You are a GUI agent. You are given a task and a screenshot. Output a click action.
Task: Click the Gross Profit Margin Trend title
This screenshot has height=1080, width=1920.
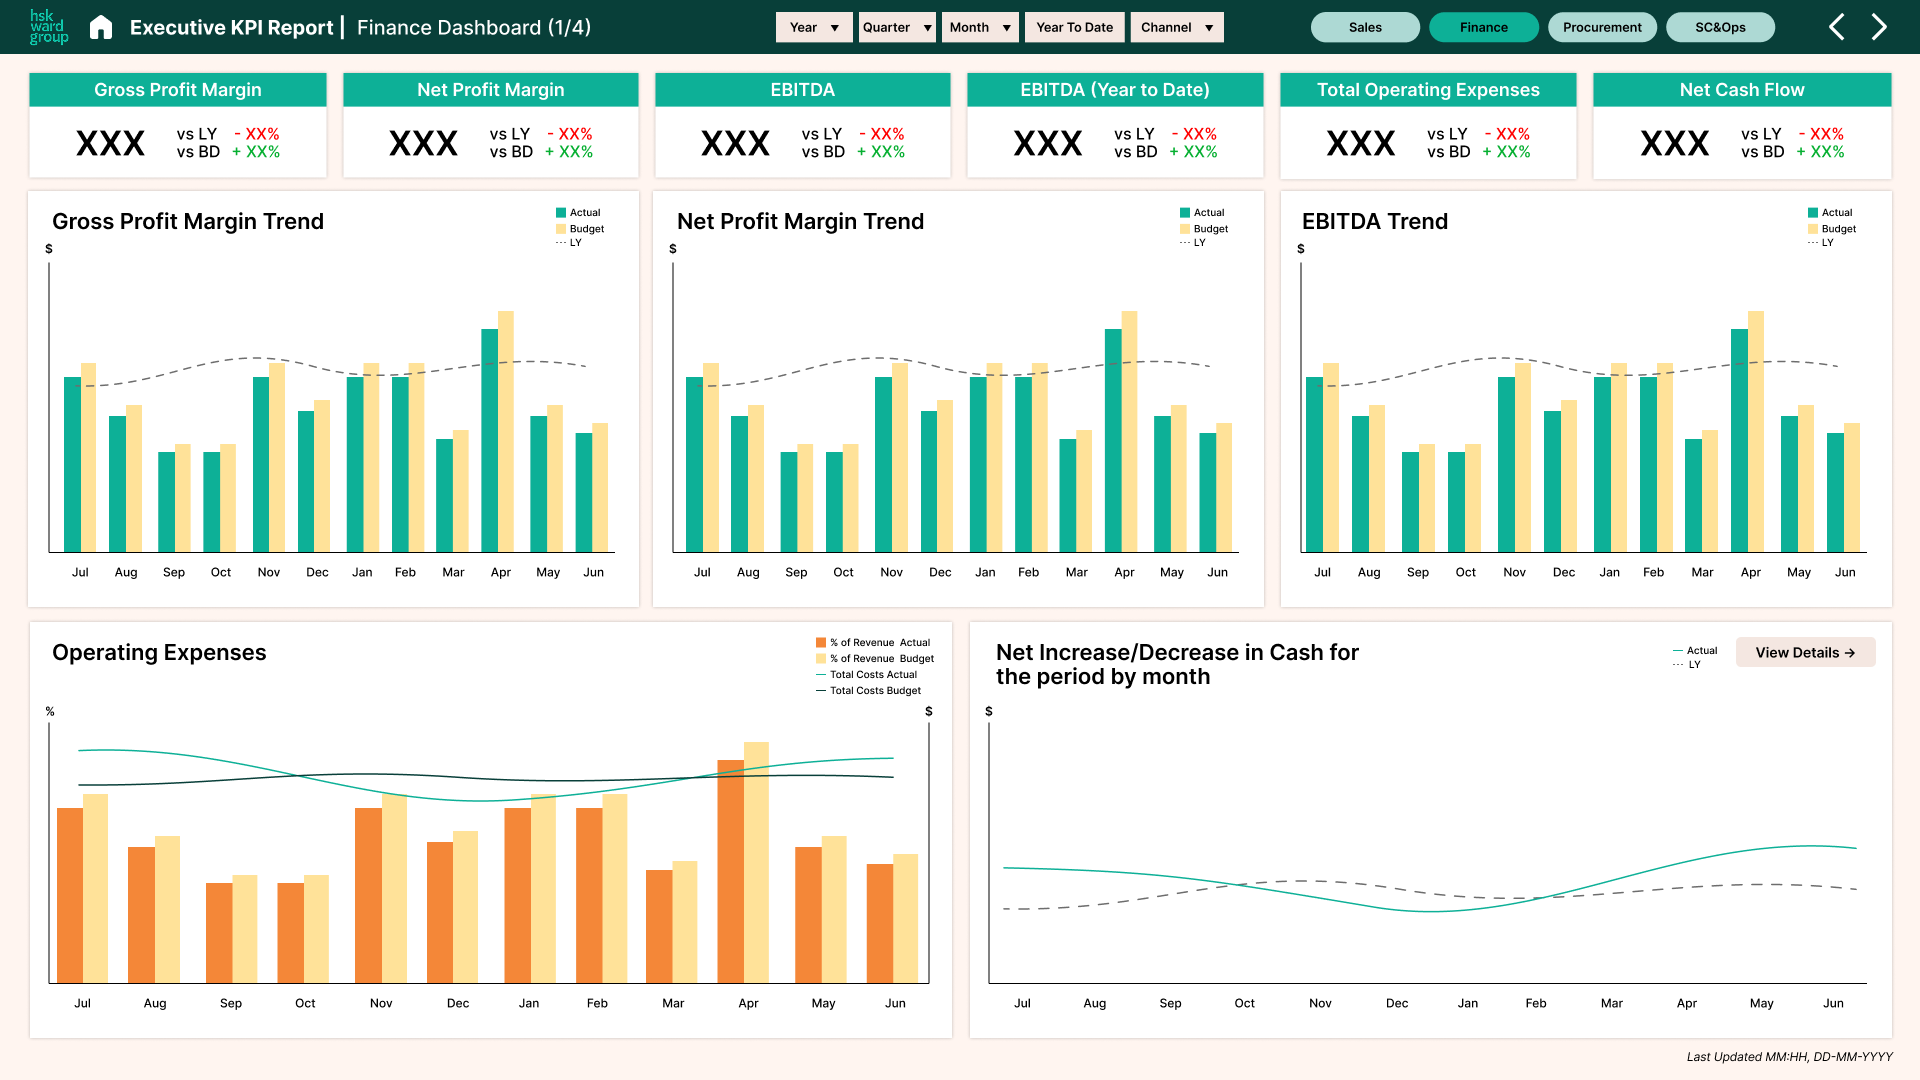(x=188, y=221)
